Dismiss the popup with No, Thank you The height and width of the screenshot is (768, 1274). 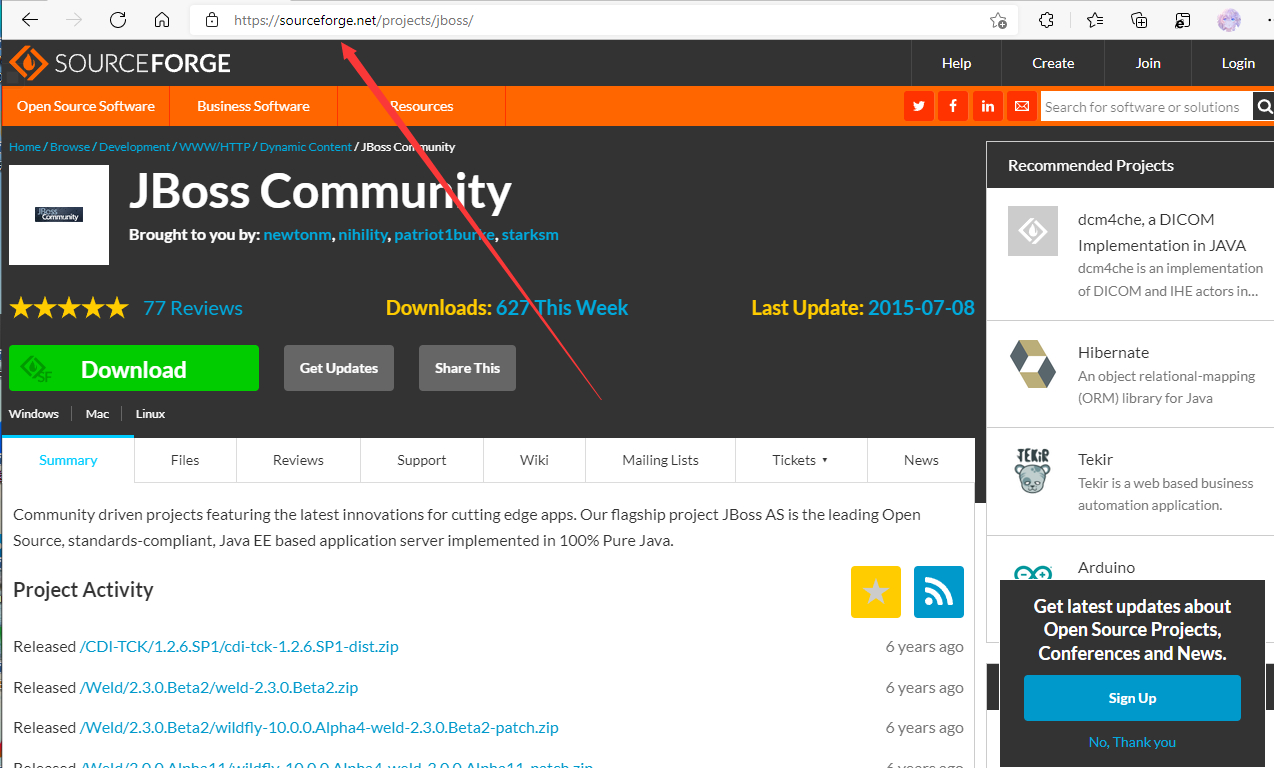pyautogui.click(x=1132, y=742)
